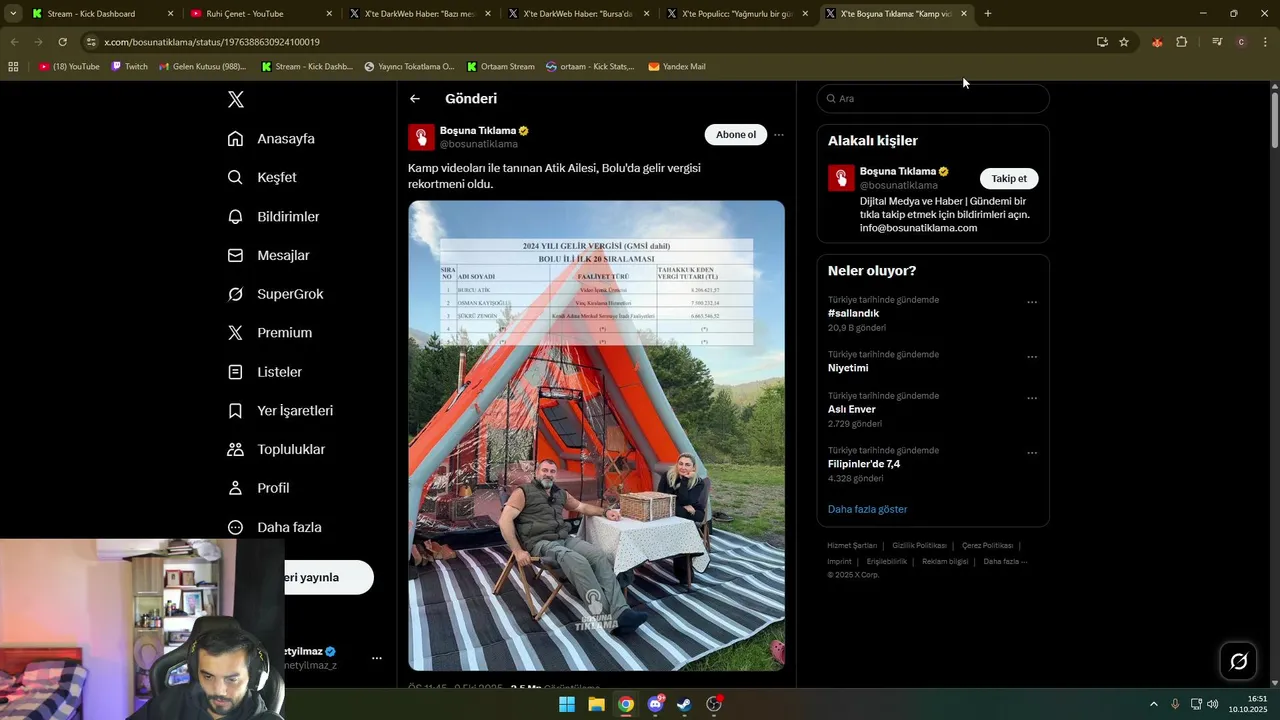The image size is (1280, 720).
Task: Open Aslı Enver trending topic
Action: coord(851,409)
